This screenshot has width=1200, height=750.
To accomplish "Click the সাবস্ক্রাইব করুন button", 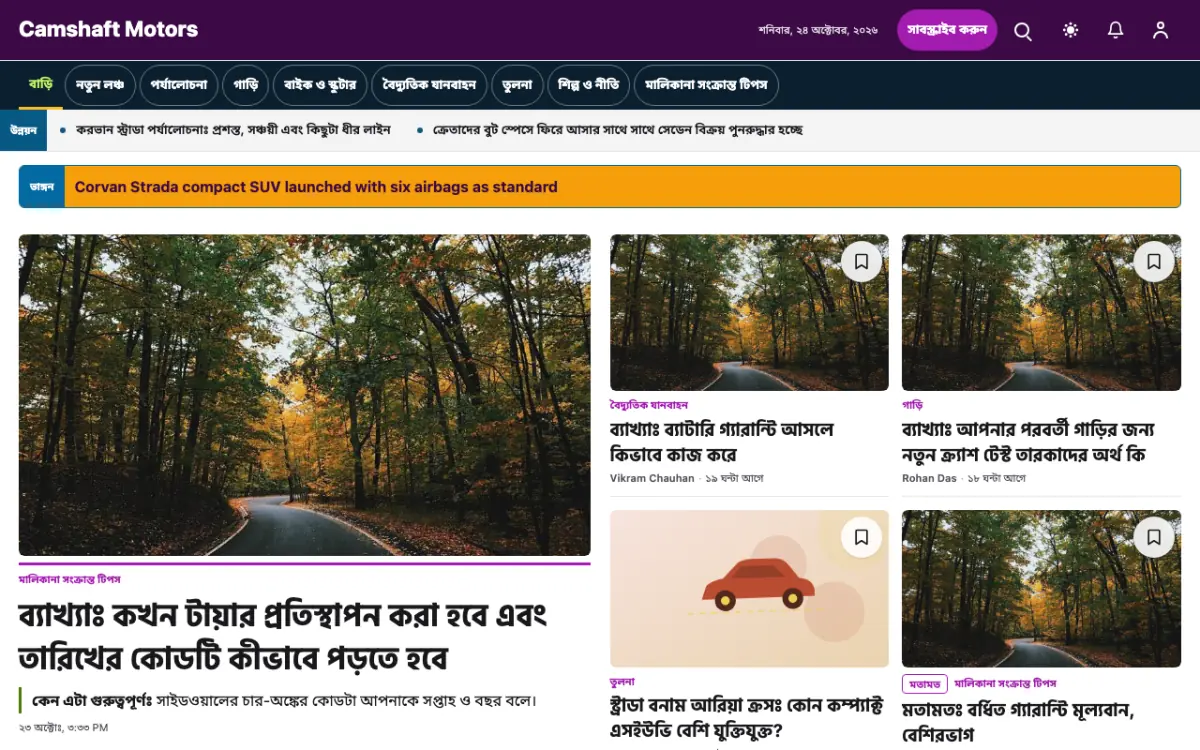I will [947, 30].
